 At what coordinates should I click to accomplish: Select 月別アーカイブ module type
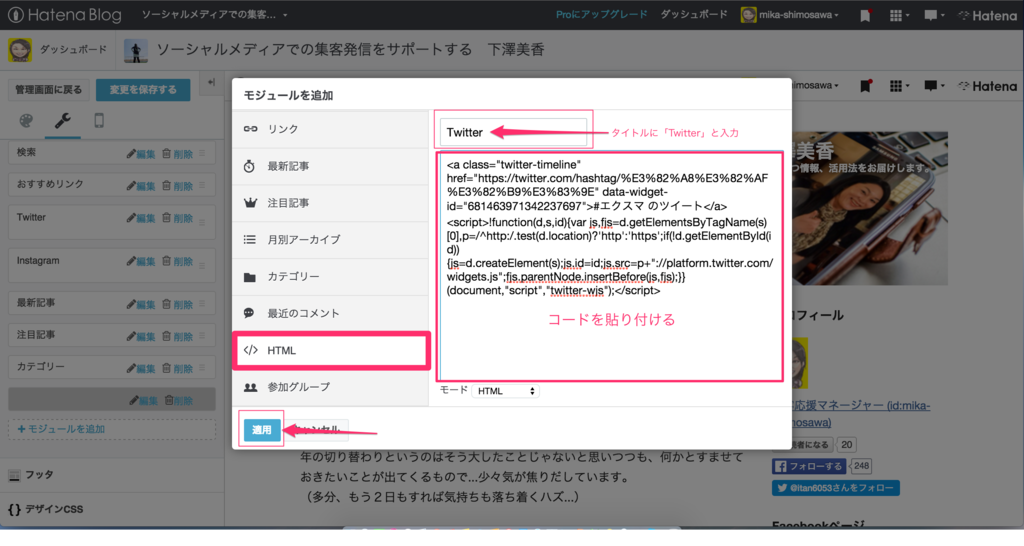click(x=330, y=240)
